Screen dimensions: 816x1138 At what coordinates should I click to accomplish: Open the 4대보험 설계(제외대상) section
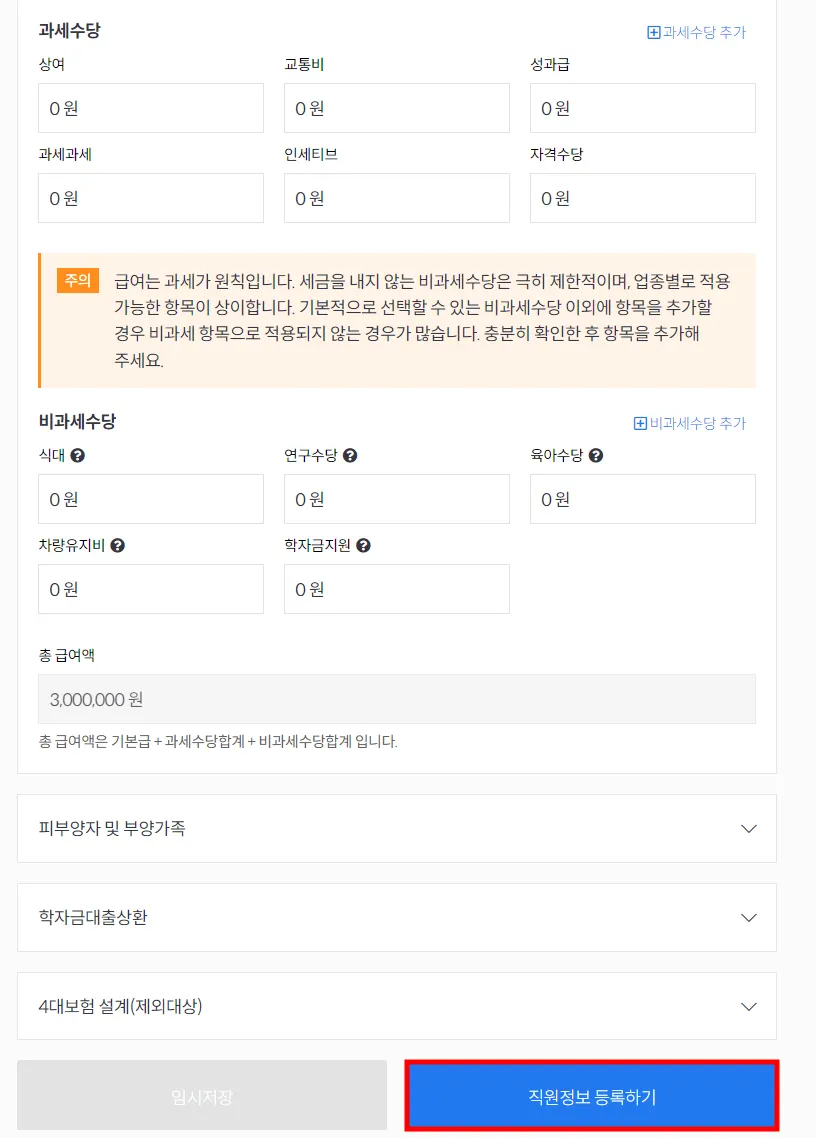pyautogui.click(x=749, y=1006)
